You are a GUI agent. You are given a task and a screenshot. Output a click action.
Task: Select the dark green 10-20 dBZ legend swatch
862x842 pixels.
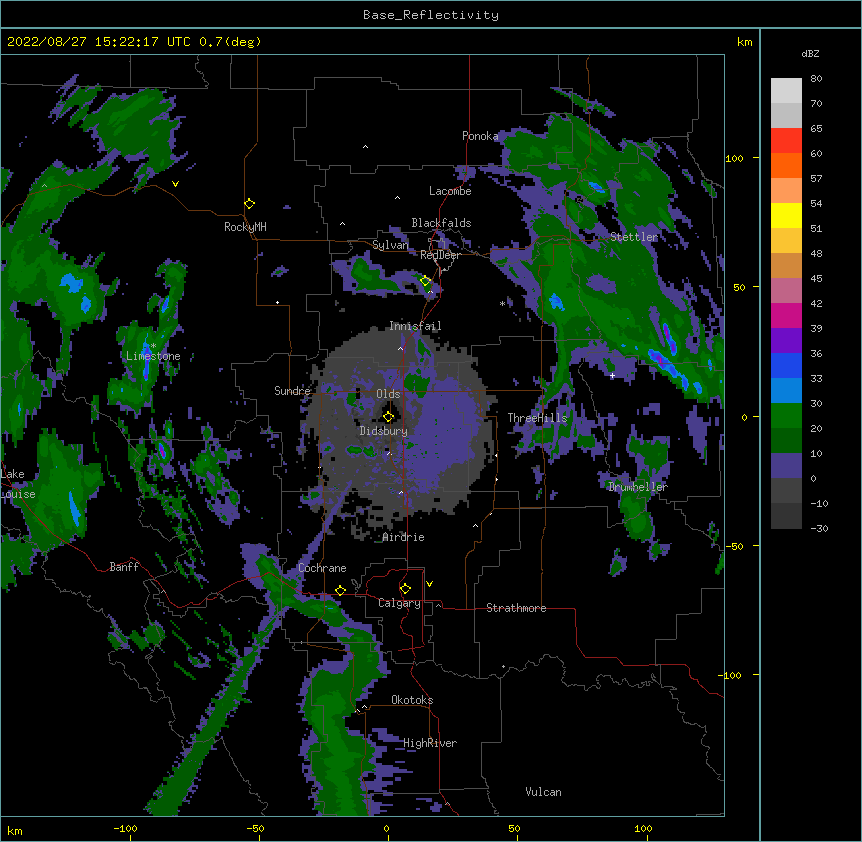(786, 441)
